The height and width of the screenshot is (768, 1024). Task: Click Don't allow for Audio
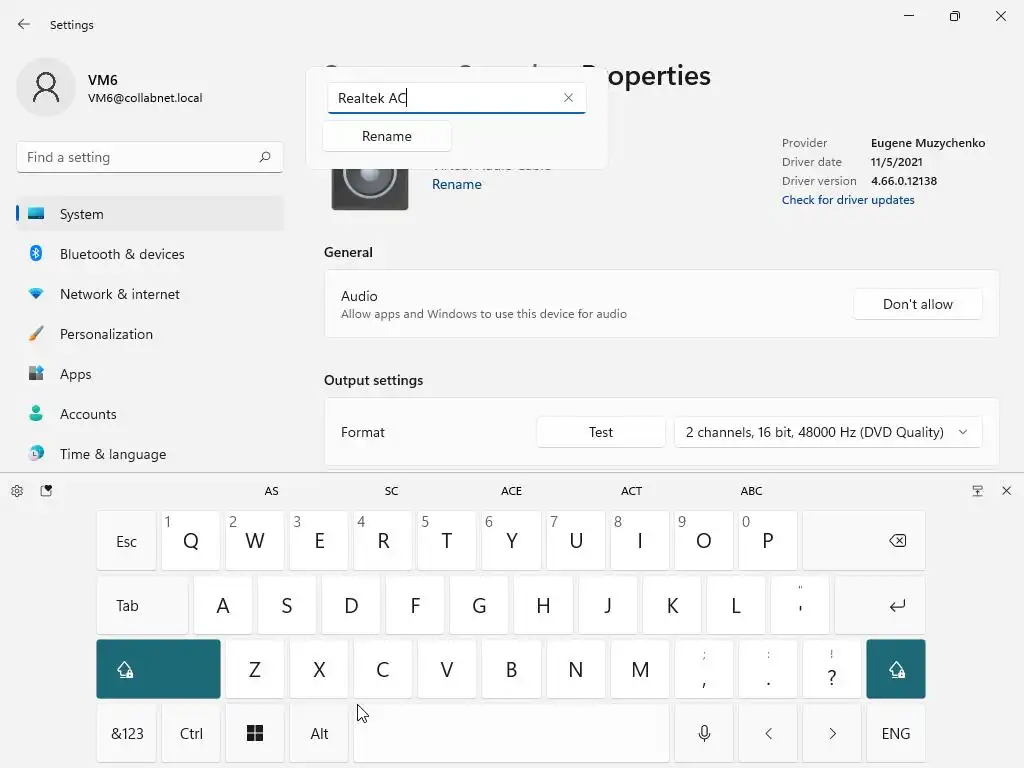[917, 304]
